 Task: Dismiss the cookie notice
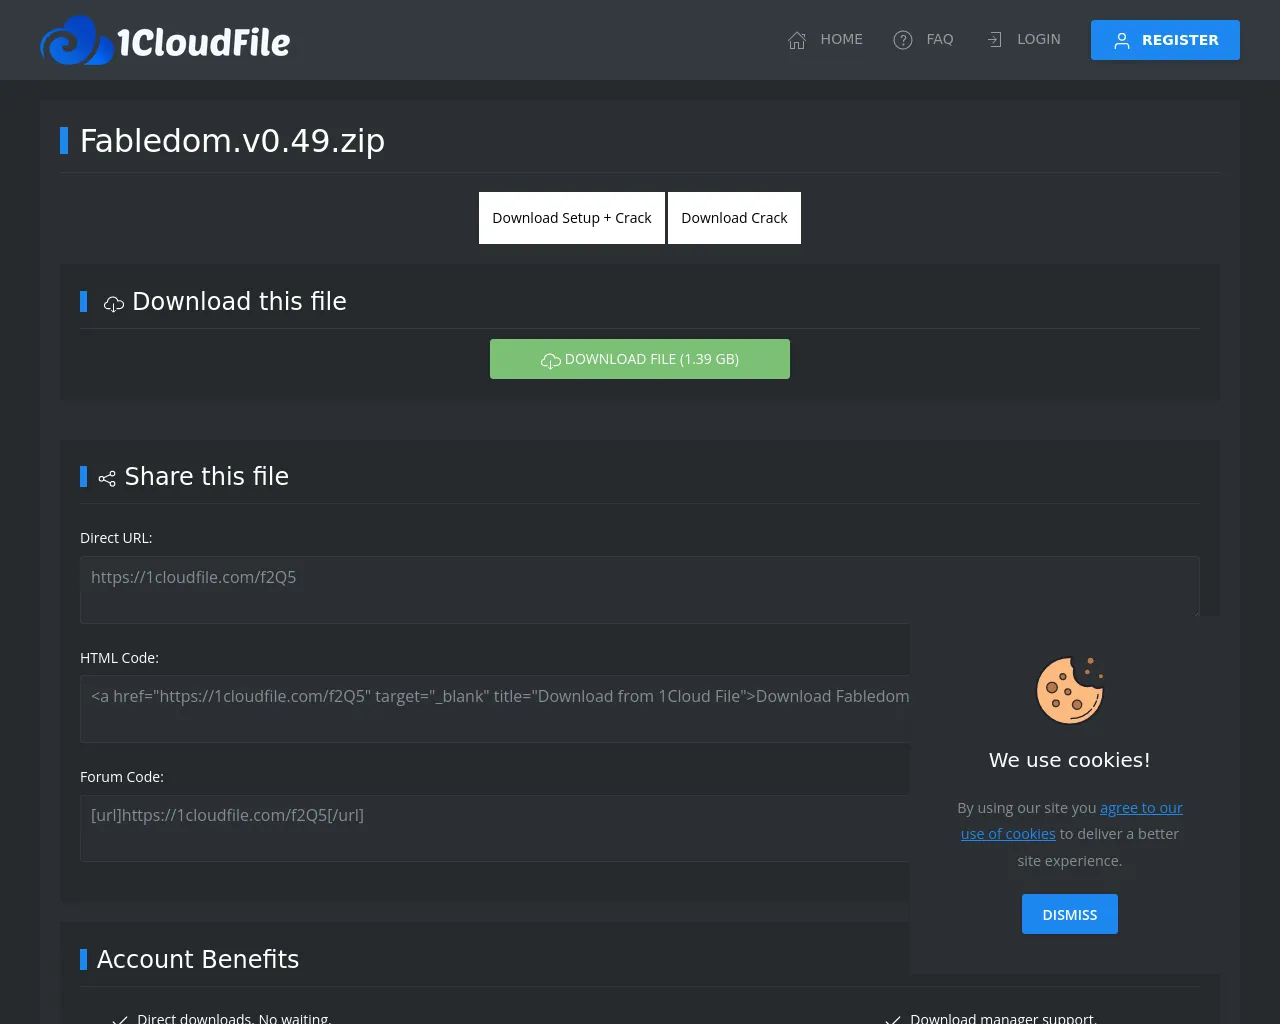coord(1069,914)
